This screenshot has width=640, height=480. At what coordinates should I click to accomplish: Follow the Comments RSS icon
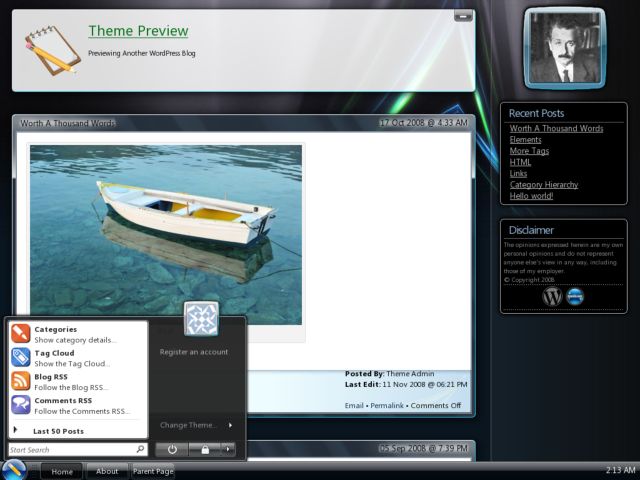point(21,404)
